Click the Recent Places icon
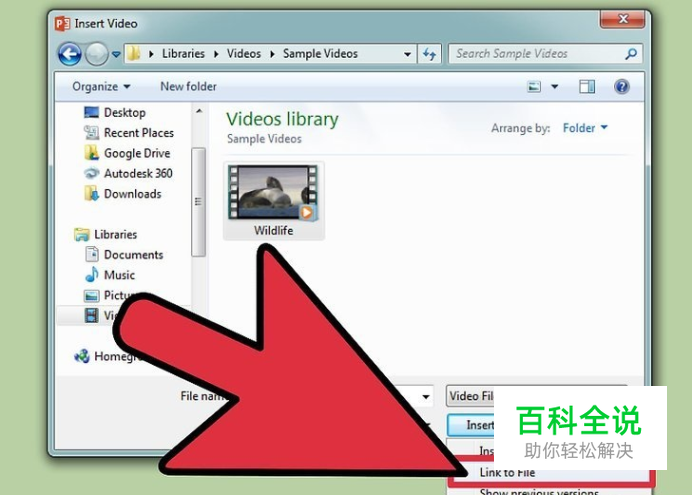Image resolution: width=692 pixels, height=495 pixels. [91, 133]
